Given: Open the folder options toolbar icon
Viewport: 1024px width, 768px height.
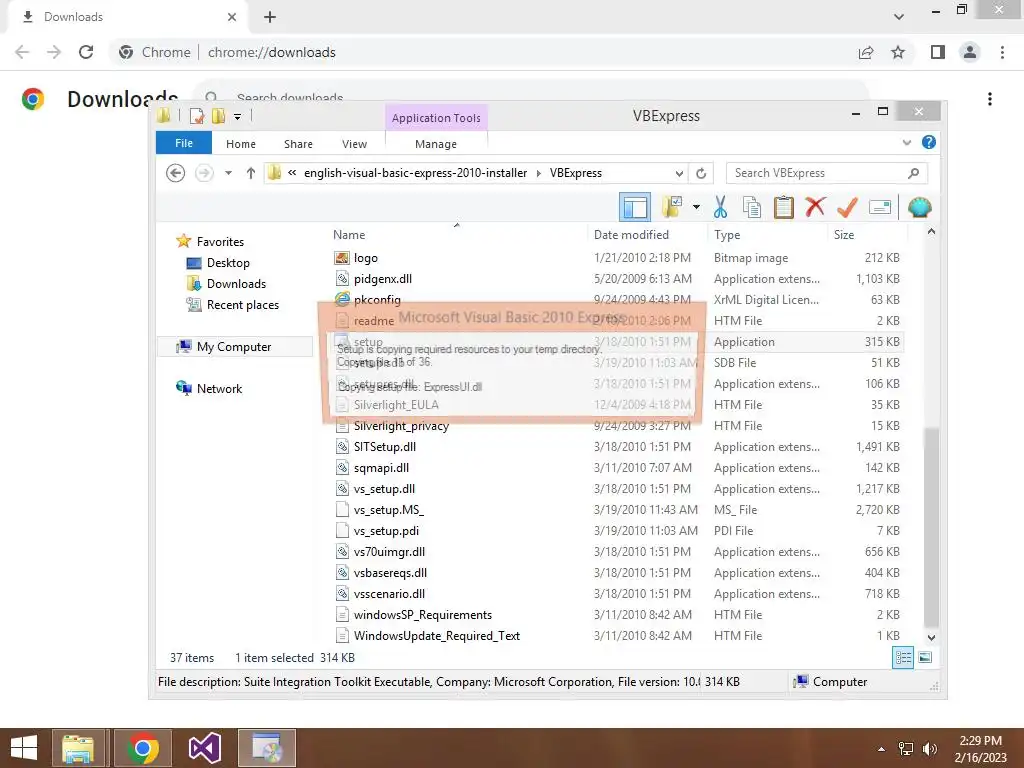Looking at the screenshot, I should (672, 208).
